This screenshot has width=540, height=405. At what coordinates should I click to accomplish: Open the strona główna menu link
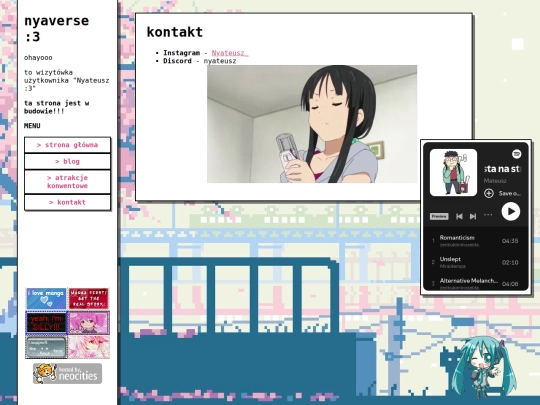point(68,145)
